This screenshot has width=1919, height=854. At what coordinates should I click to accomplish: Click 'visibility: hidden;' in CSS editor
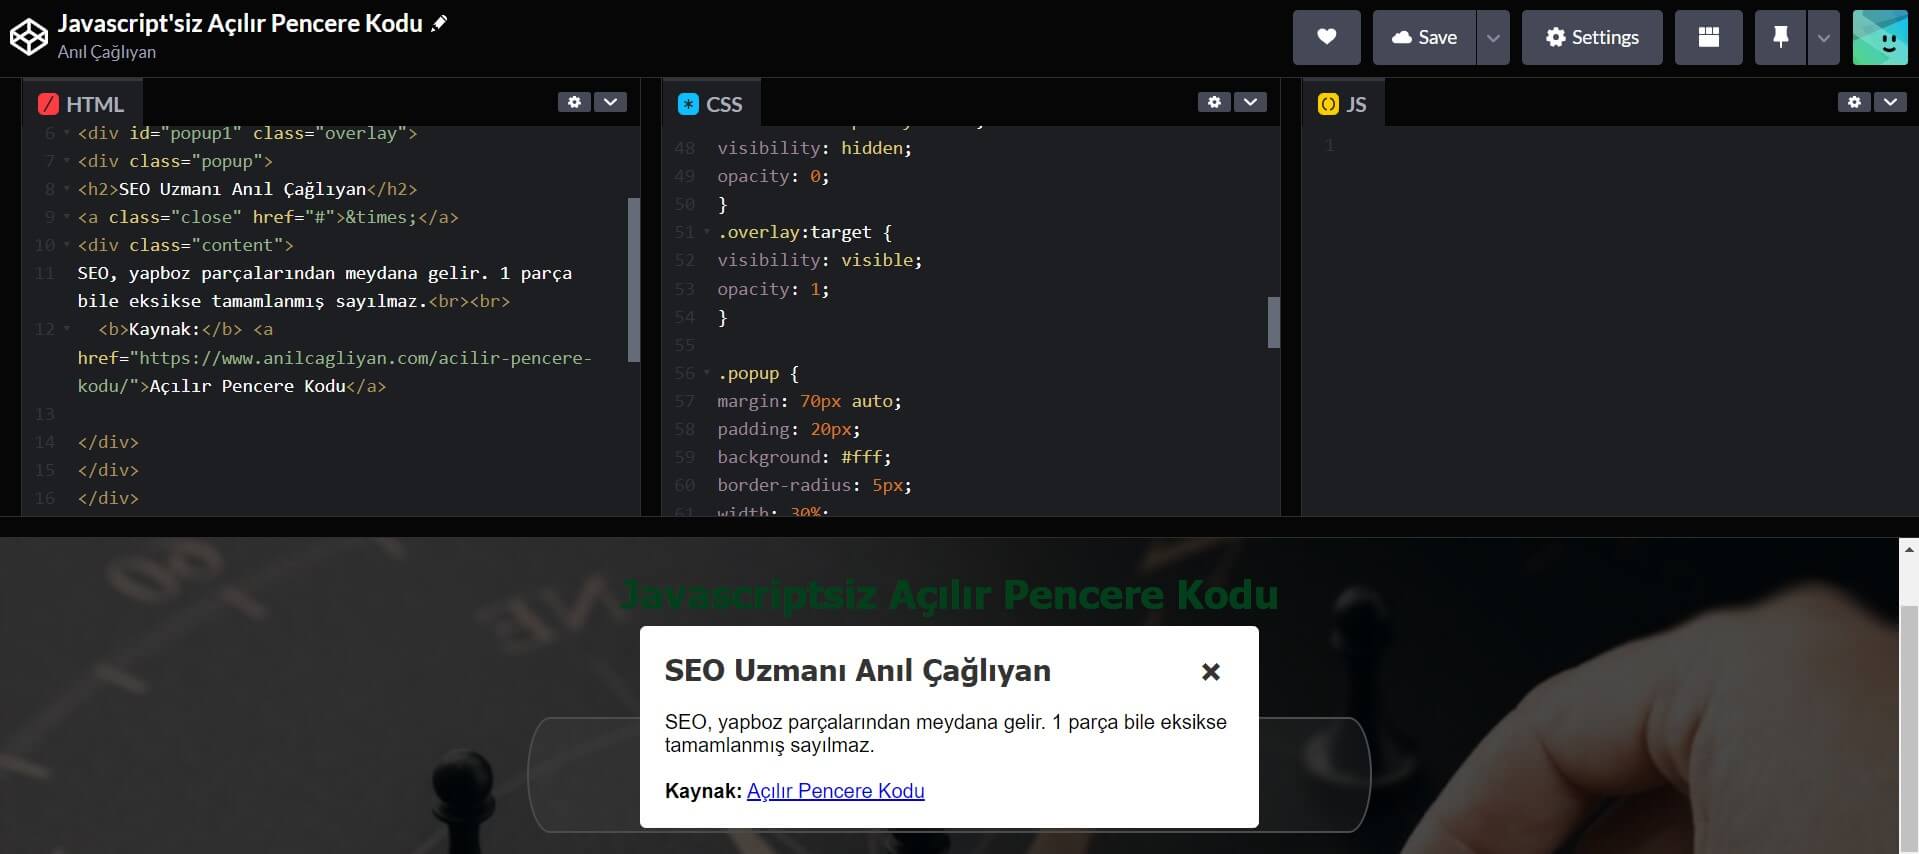tap(814, 148)
